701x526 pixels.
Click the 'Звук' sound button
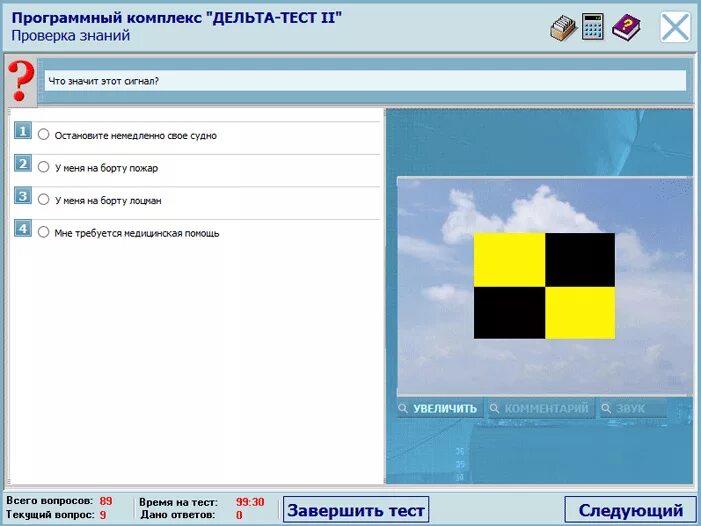pyautogui.click(x=633, y=408)
